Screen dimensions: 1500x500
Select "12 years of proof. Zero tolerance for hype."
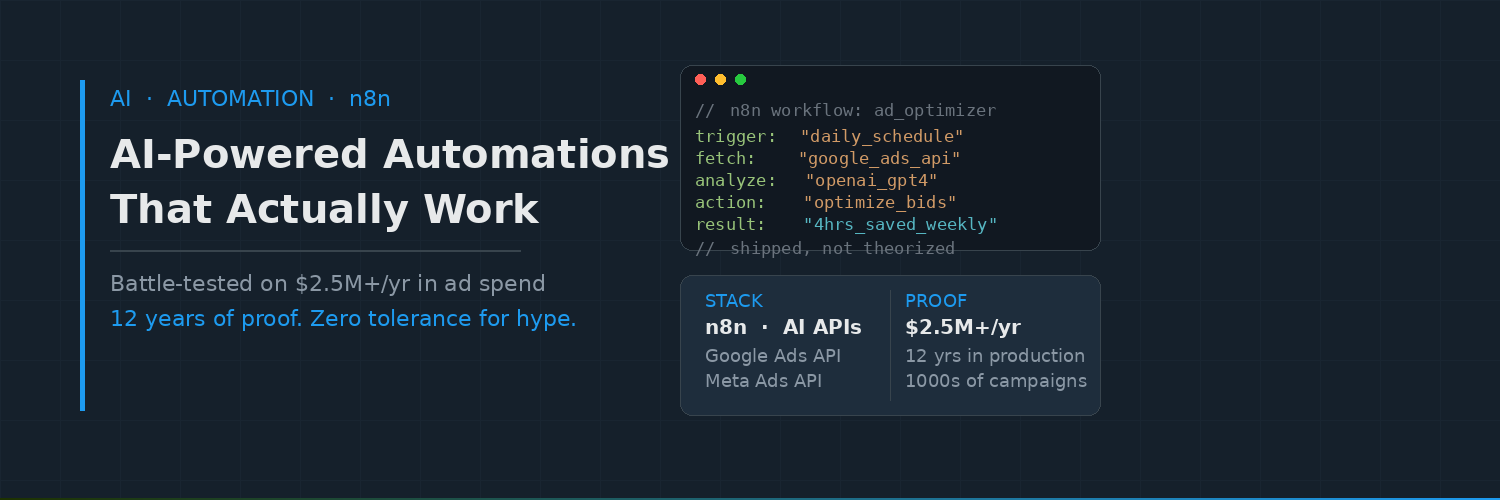pos(343,319)
